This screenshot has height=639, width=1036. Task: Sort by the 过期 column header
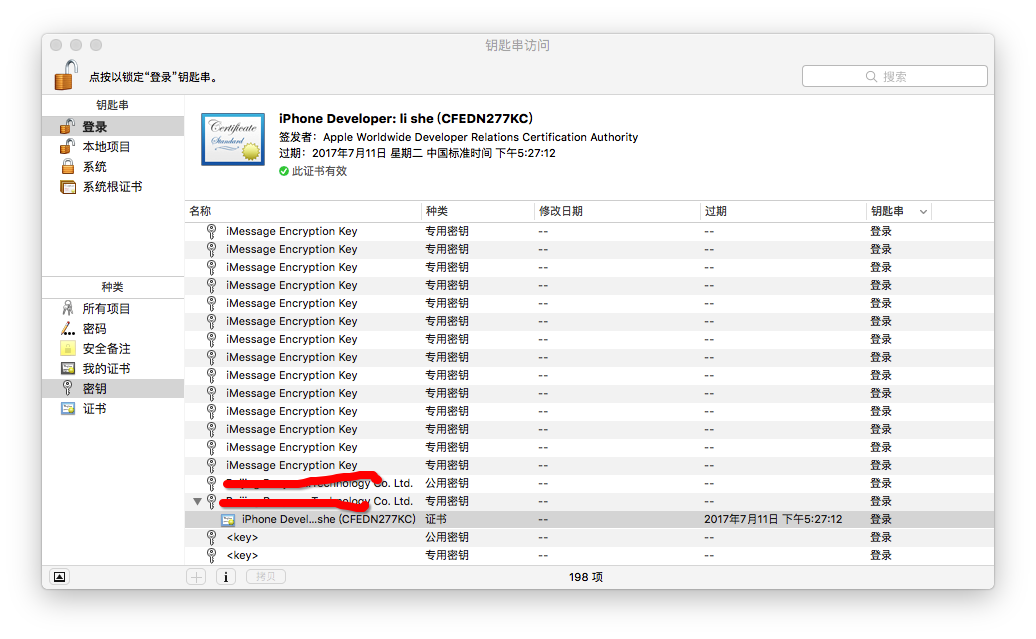click(782, 211)
